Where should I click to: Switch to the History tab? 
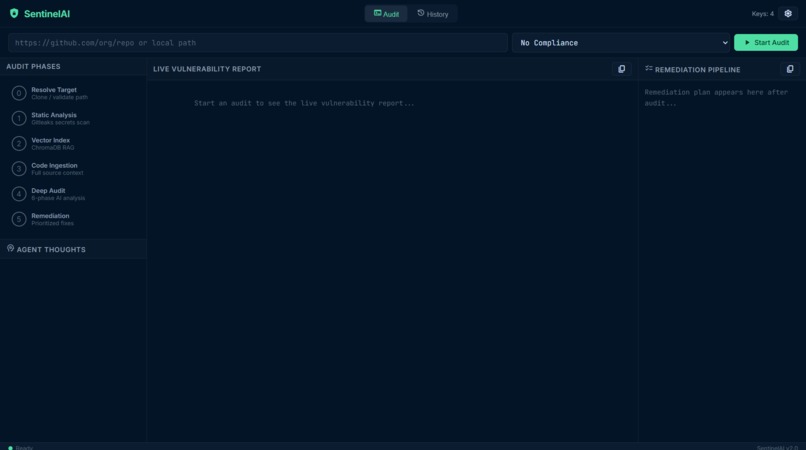pos(432,14)
